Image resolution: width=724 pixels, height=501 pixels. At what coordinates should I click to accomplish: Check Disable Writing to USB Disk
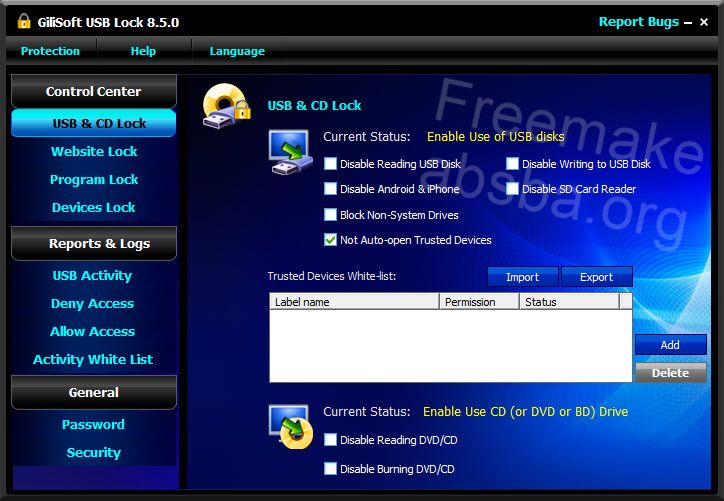[512, 163]
